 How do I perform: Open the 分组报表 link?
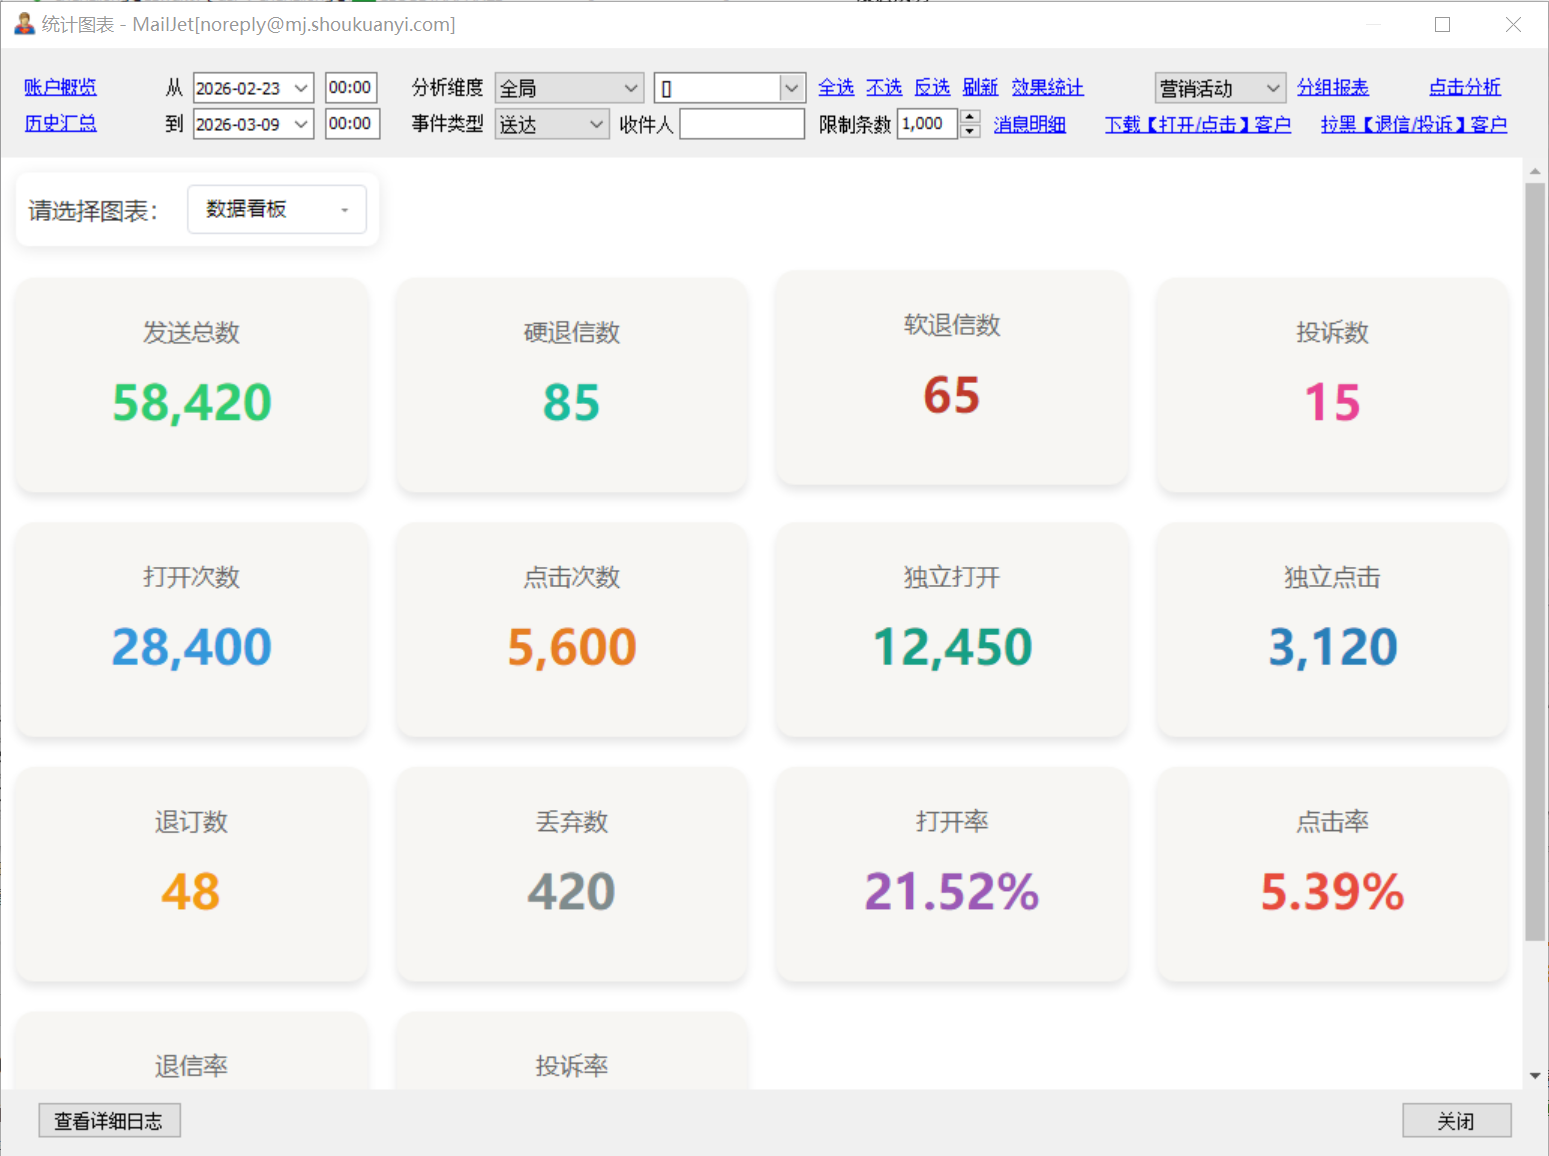tap(1332, 88)
